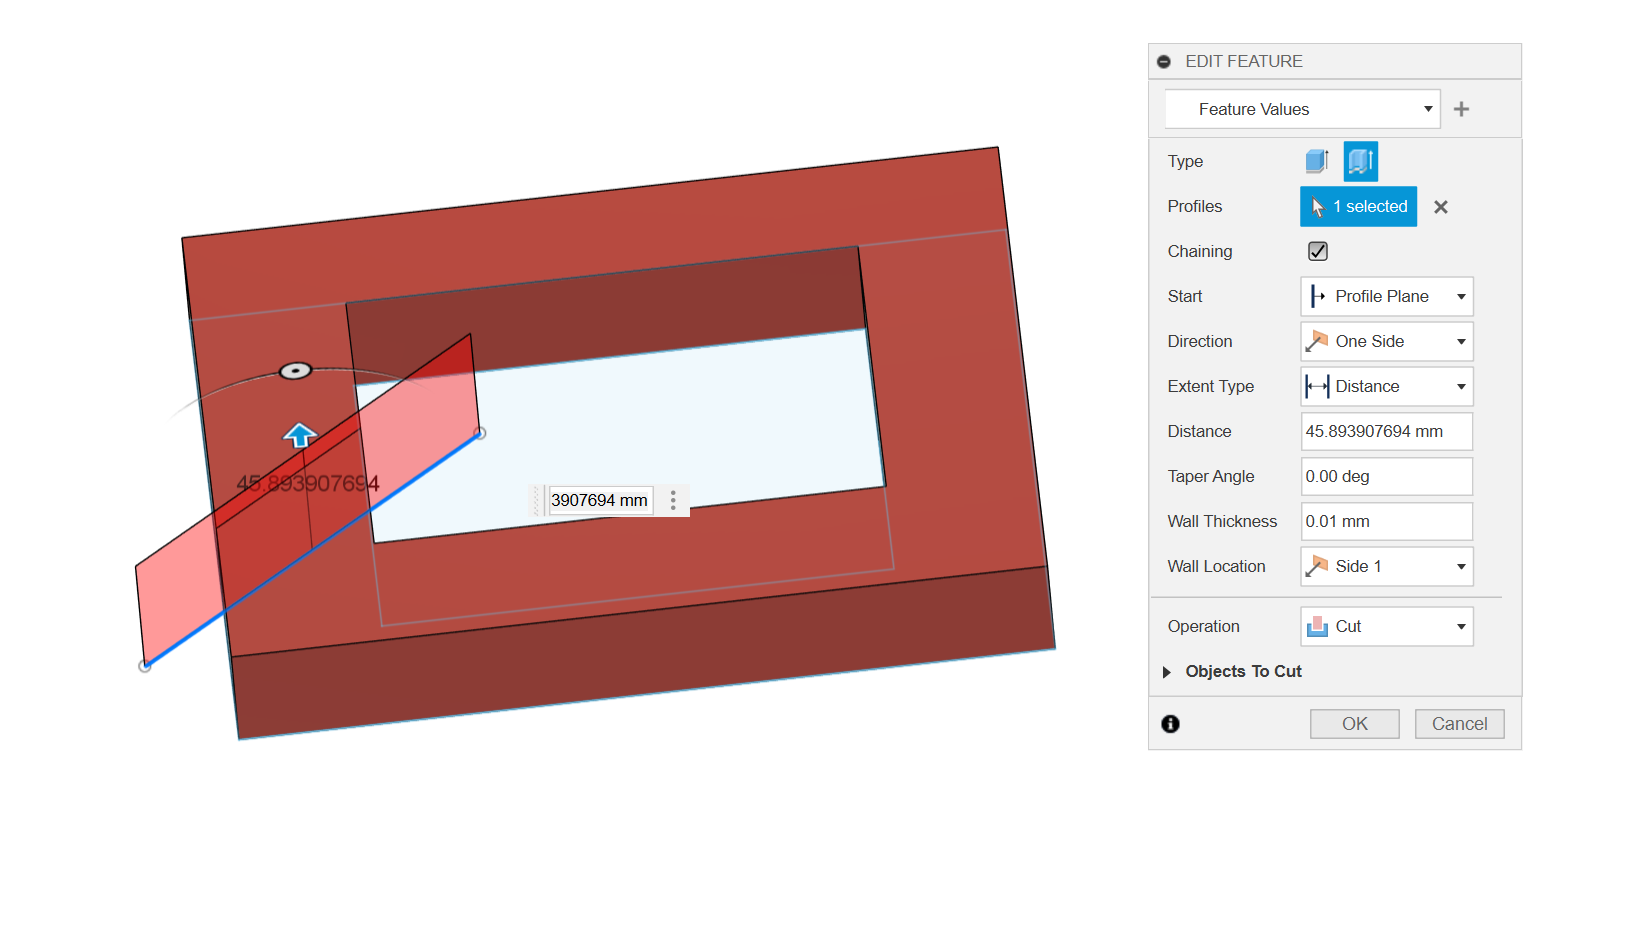Cancel editing the feature
The image size is (1639, 929).
1459,723
